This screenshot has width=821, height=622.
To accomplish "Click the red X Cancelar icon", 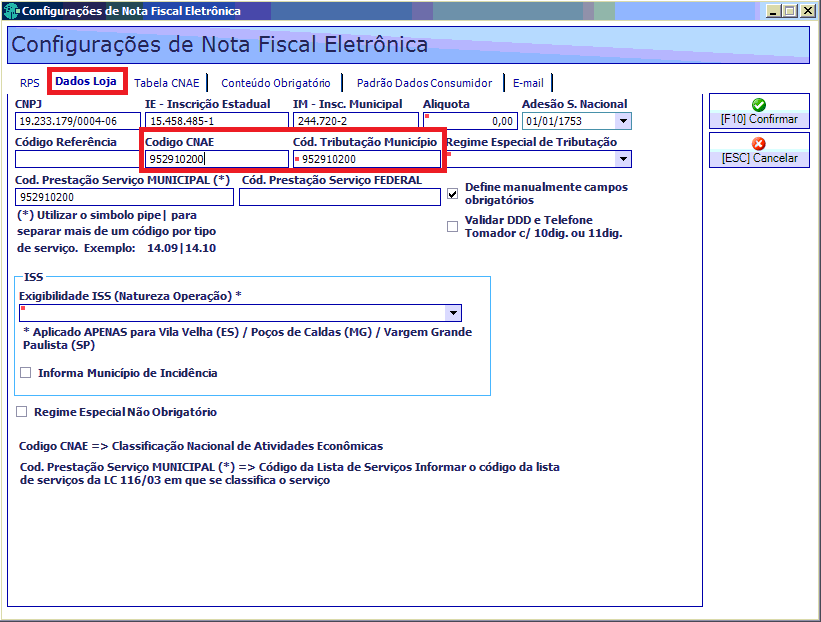I will [x=759, y=143].
